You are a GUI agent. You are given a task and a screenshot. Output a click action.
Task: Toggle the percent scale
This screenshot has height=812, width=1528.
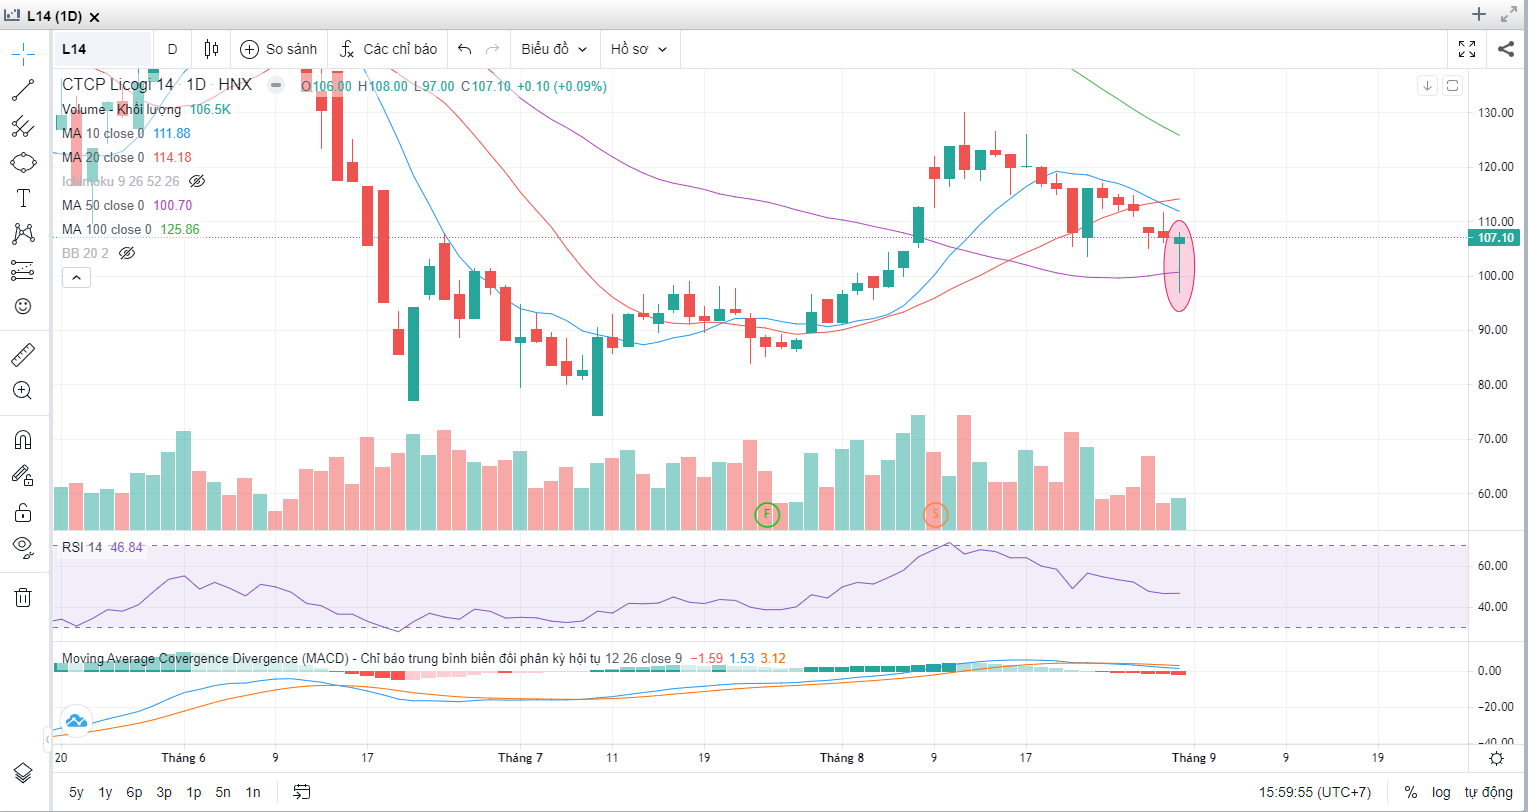coord(1411,792)
